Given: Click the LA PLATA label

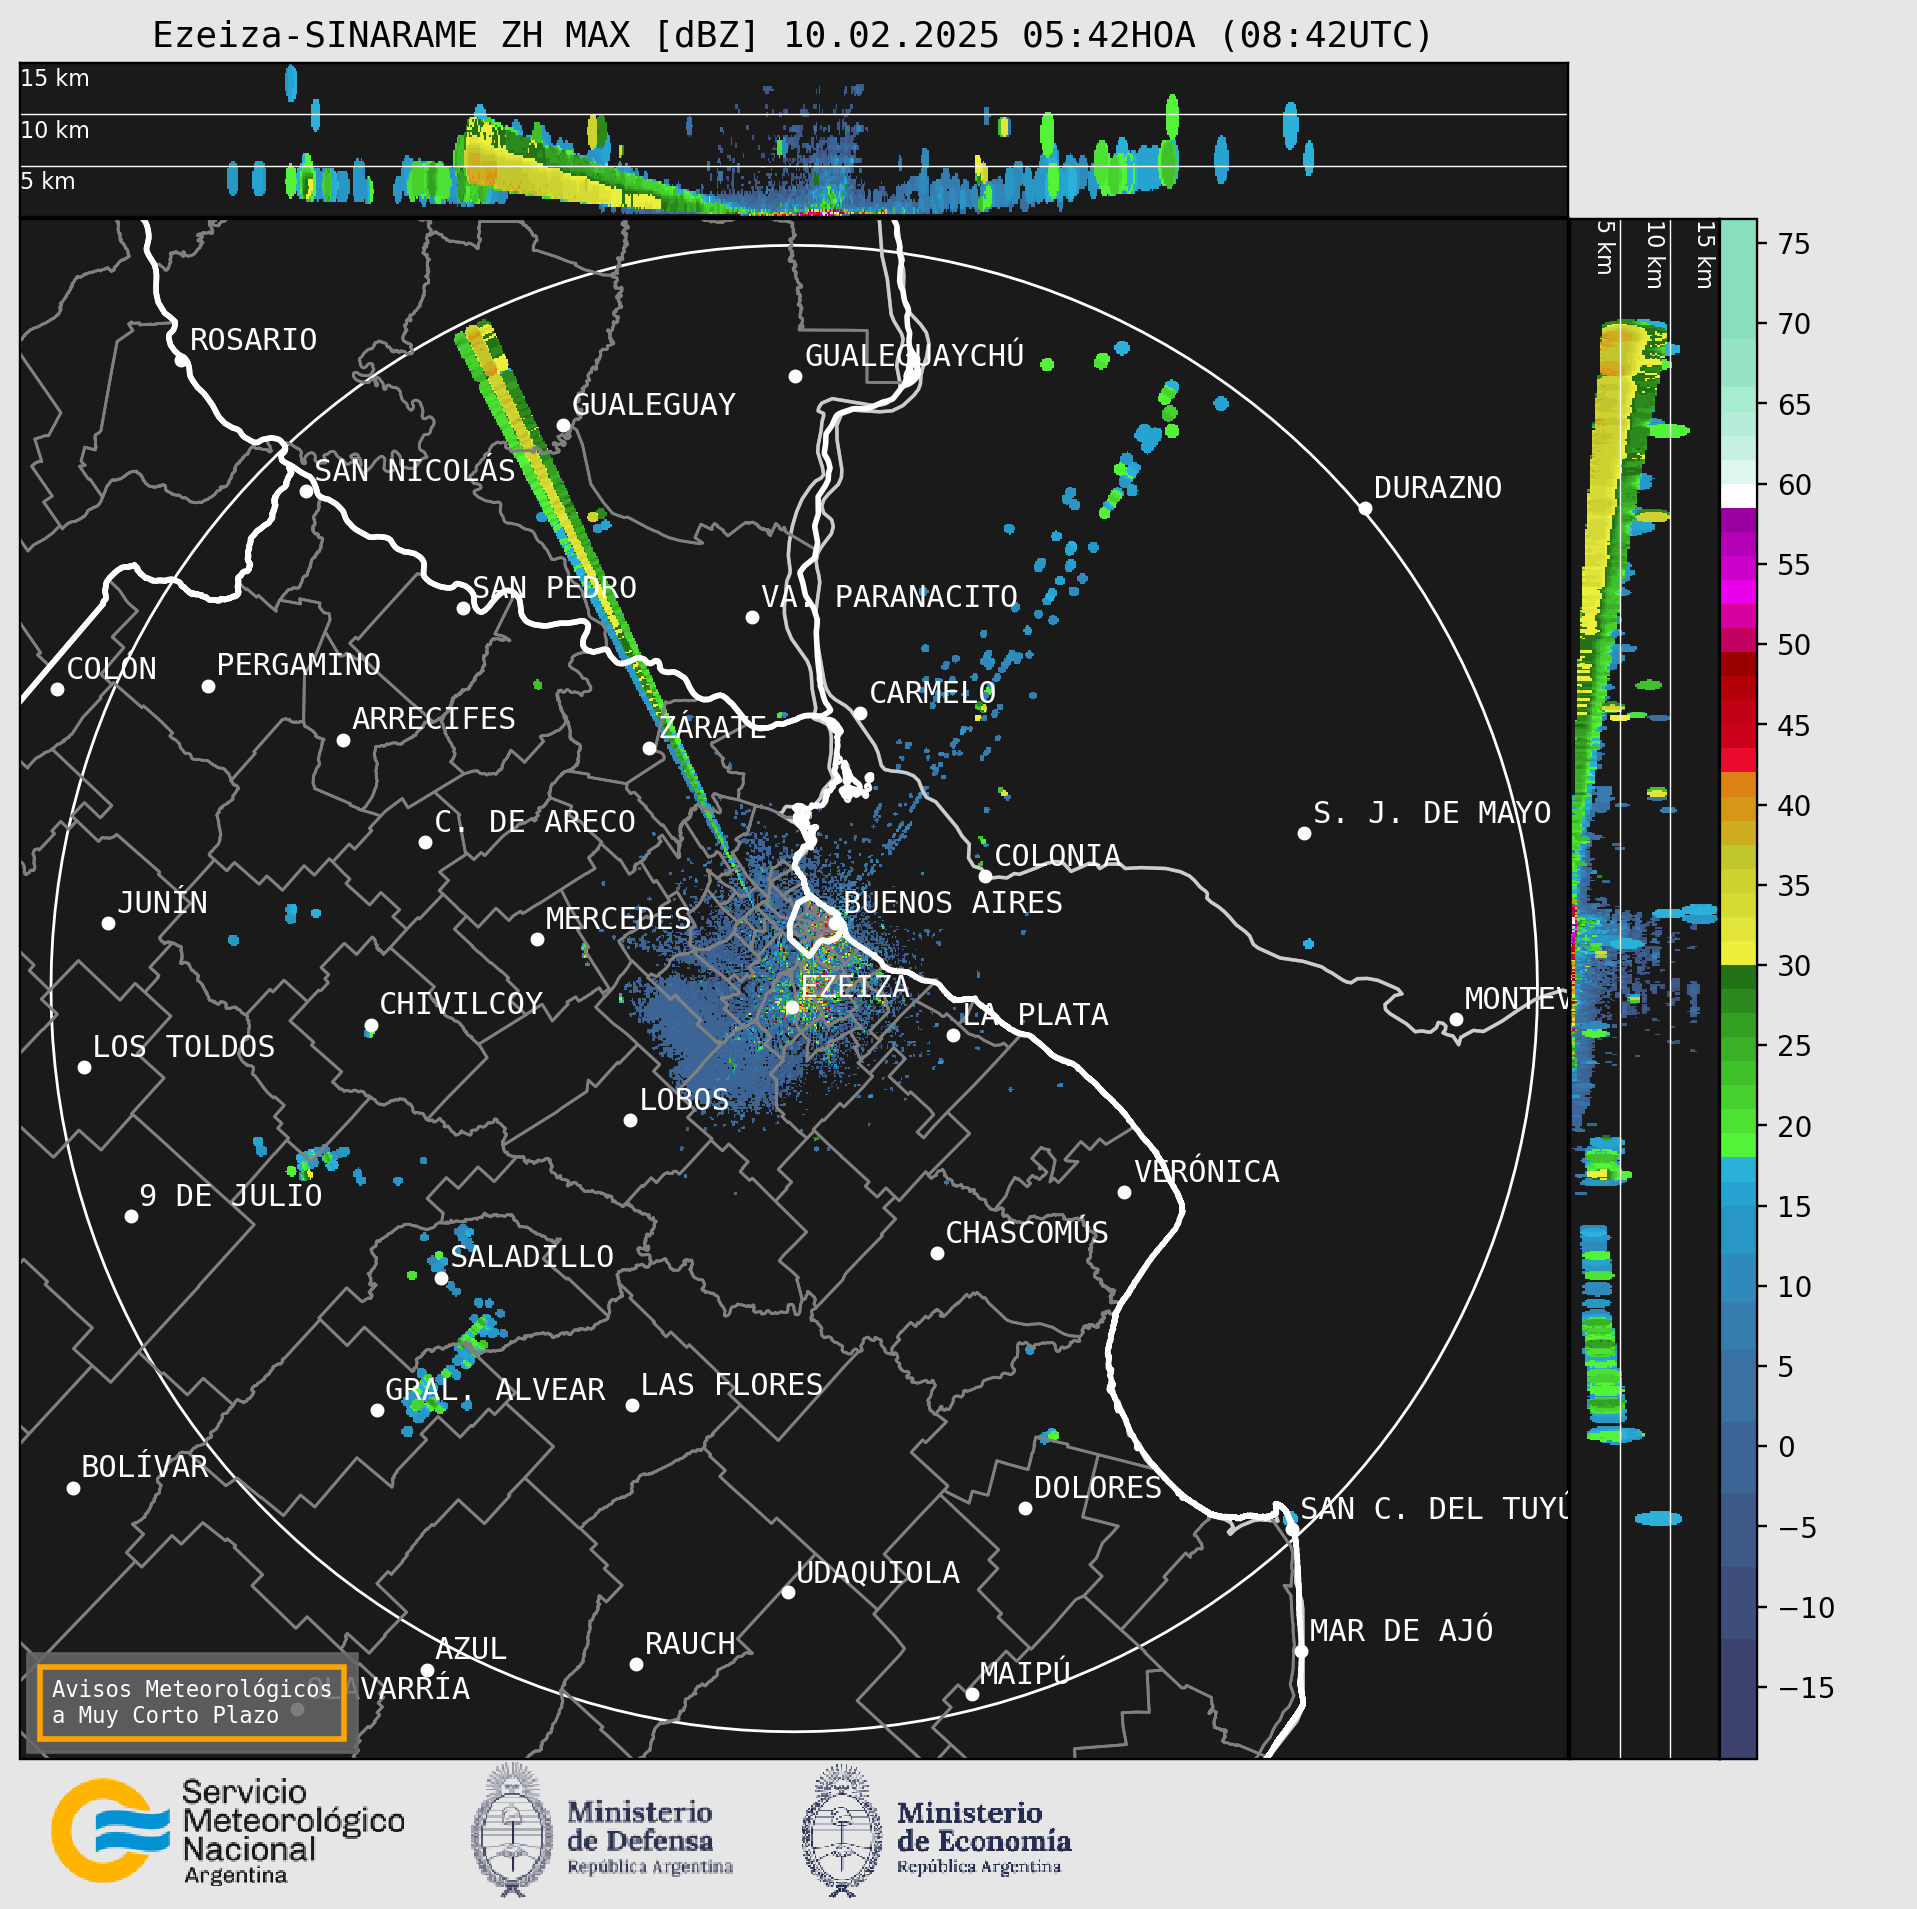Looking at the screenshot, I should click(x=1035, y=1015).
